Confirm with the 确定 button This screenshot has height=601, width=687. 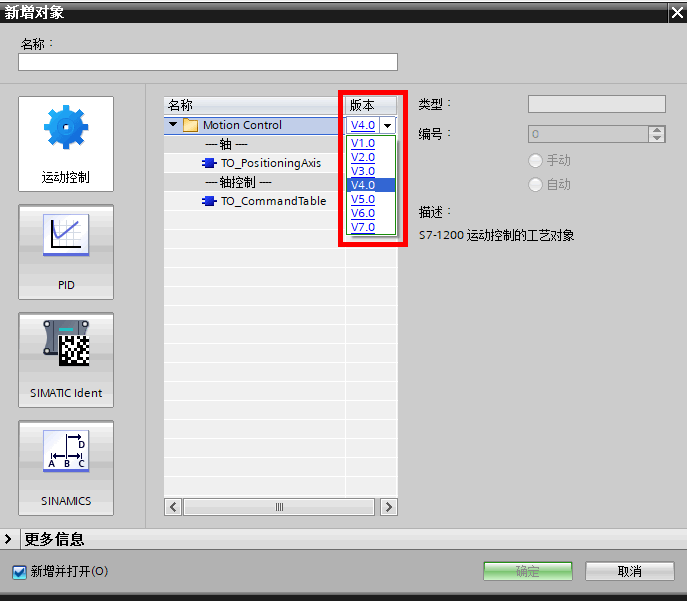(528, 571)
